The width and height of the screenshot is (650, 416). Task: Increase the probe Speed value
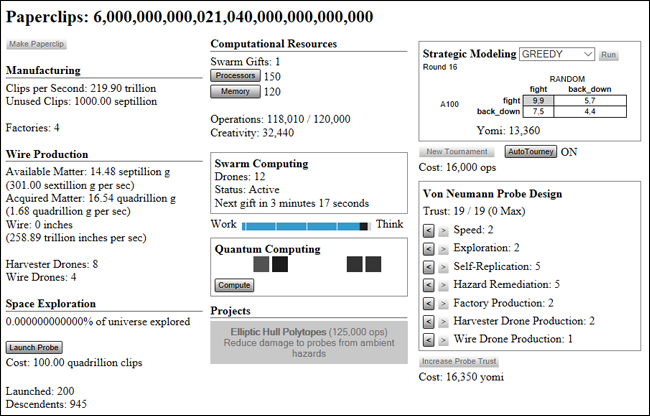[443, 230]
